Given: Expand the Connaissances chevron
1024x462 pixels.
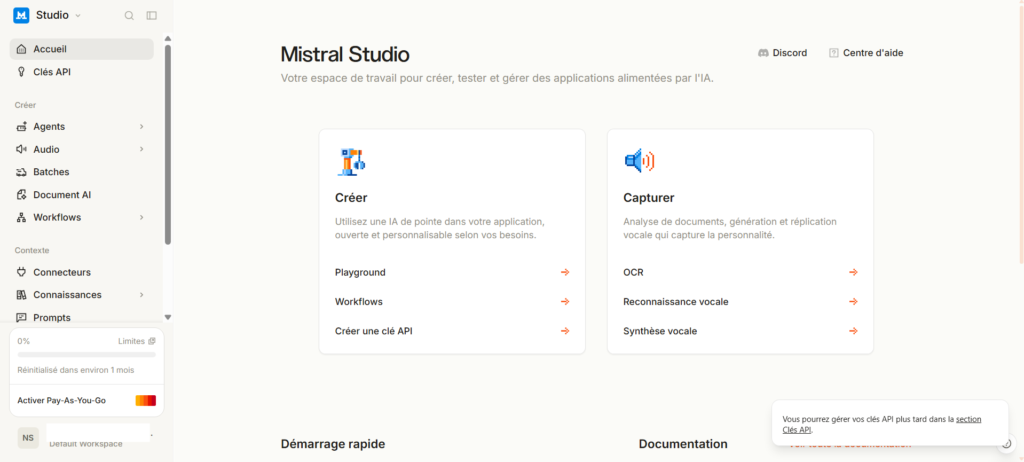Looking at the screenshot, I should pos(142,295).
